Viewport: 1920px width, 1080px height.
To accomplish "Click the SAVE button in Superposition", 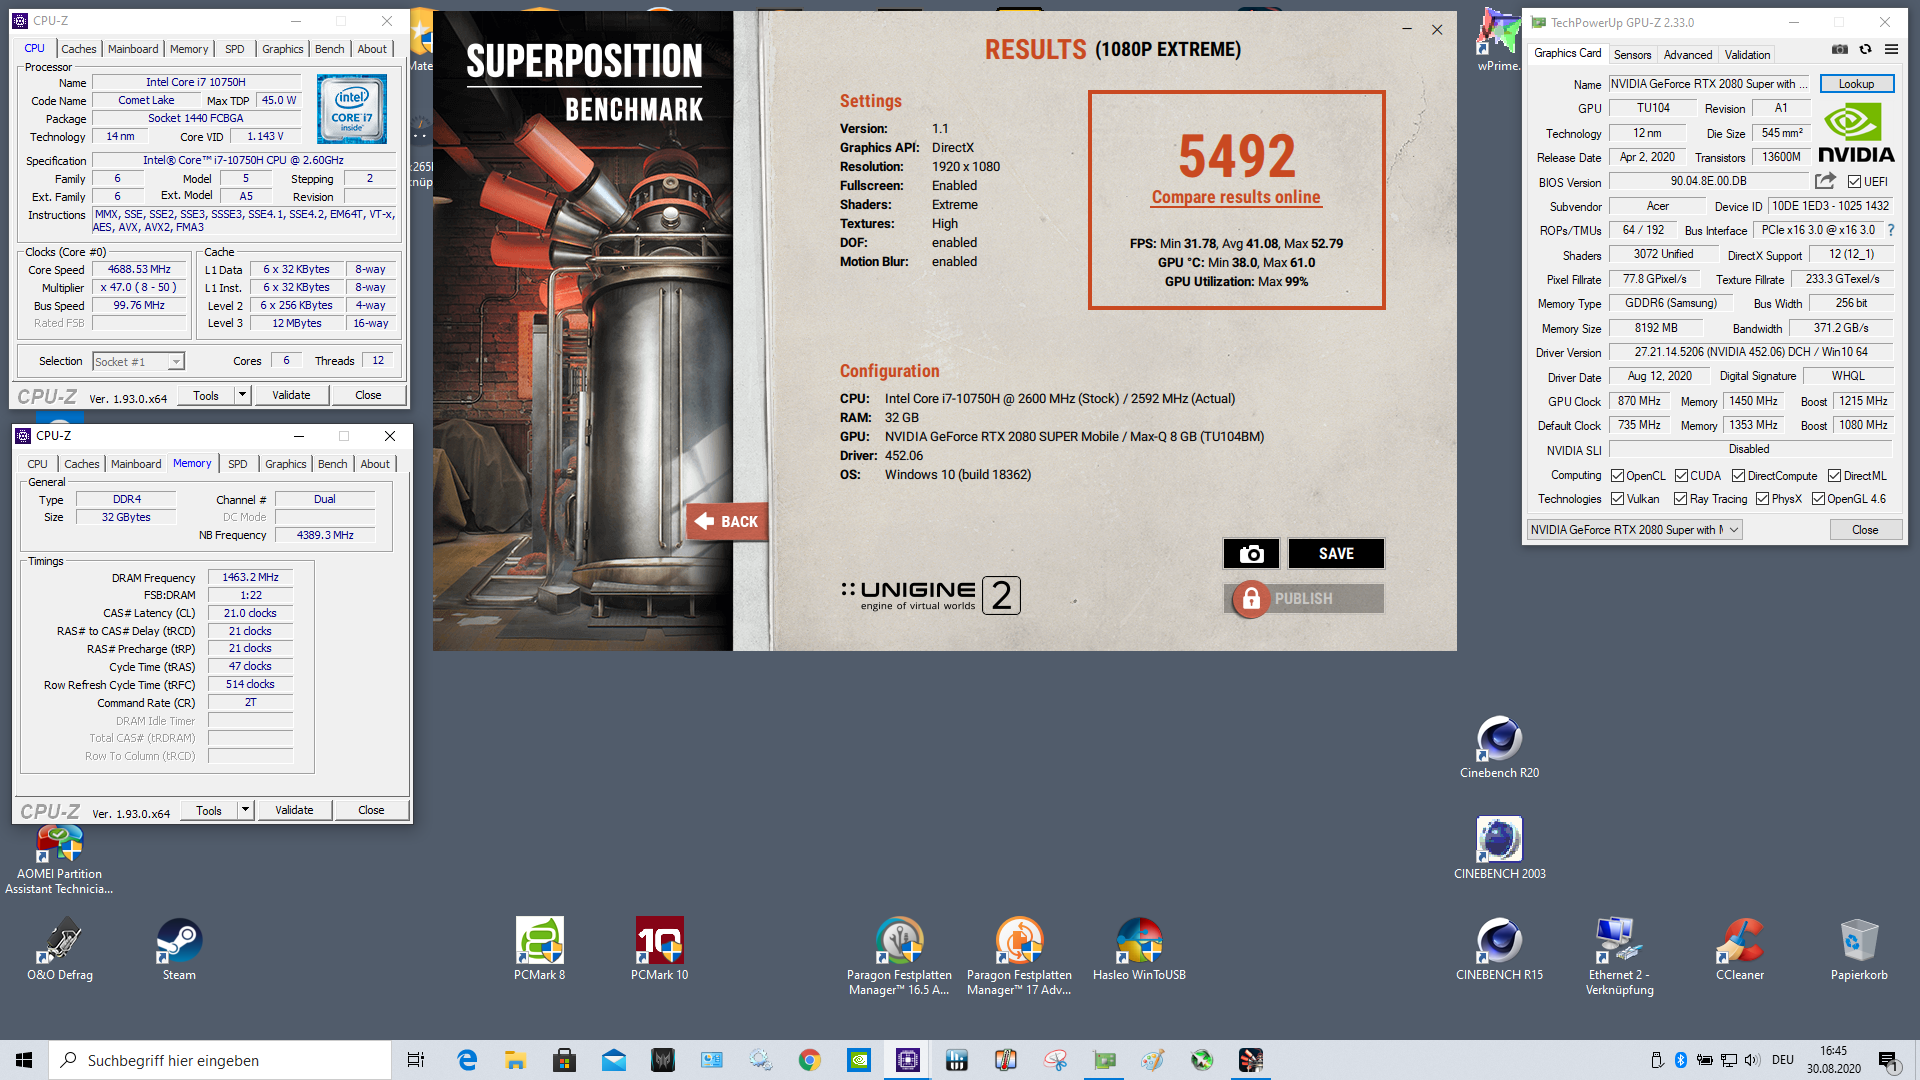I will tap(1336, 553).
